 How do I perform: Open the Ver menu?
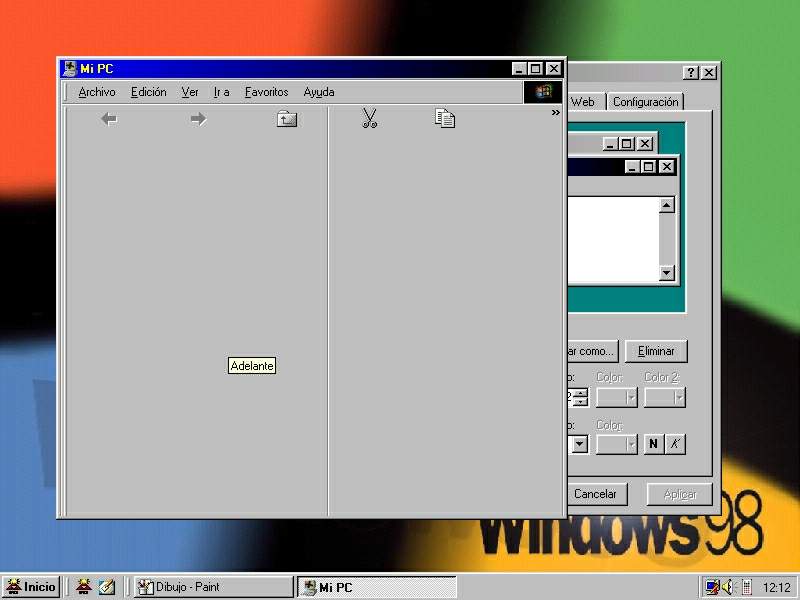click(x=190, y=92)
